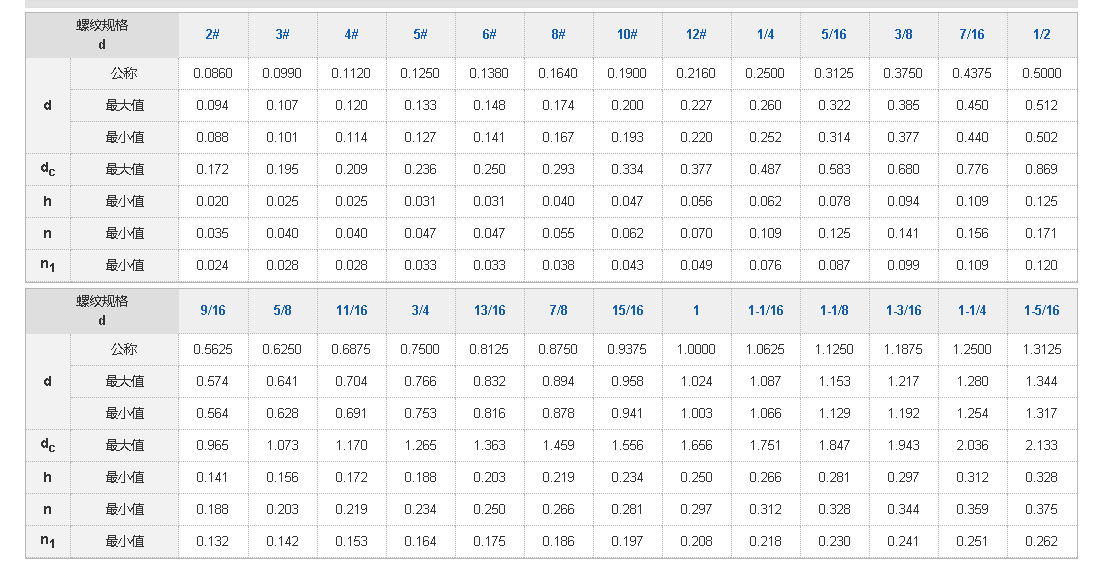Select the 1-1/8 thread size link
This screenshot has height=562, width=1099.
(x=834, y=311)
